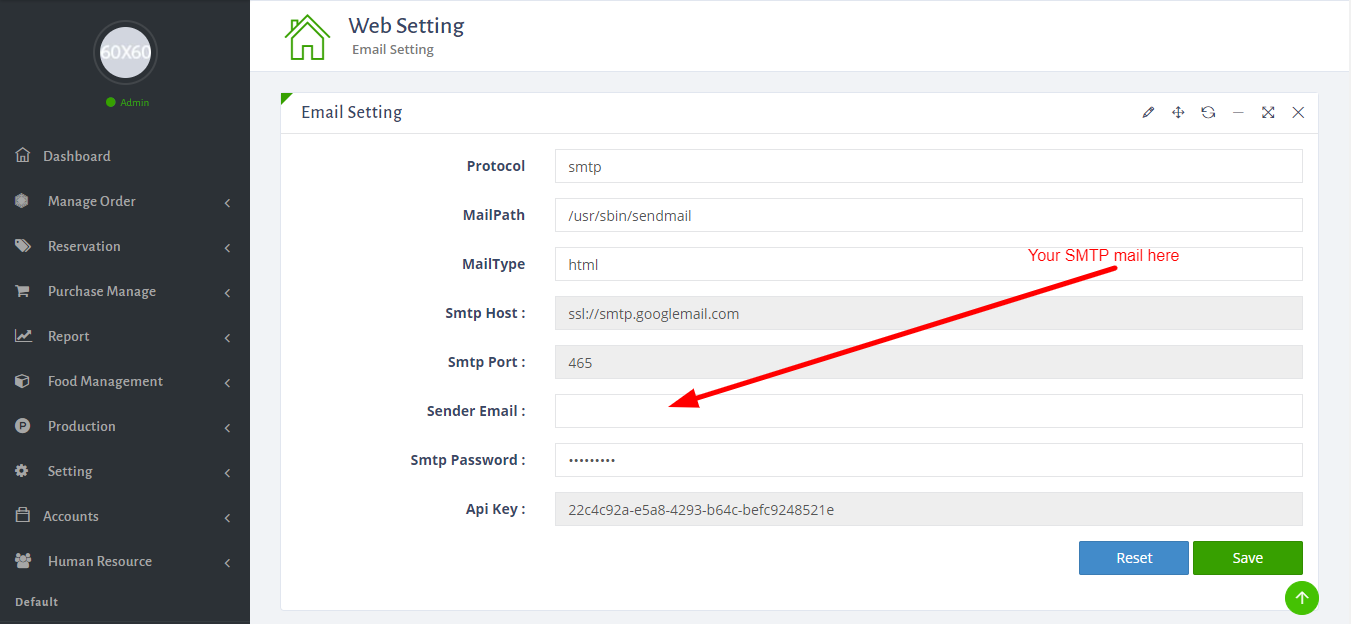1351x624 pixels.
Task: Expand the Purchase Manage menu
Action: coord(101,291)
